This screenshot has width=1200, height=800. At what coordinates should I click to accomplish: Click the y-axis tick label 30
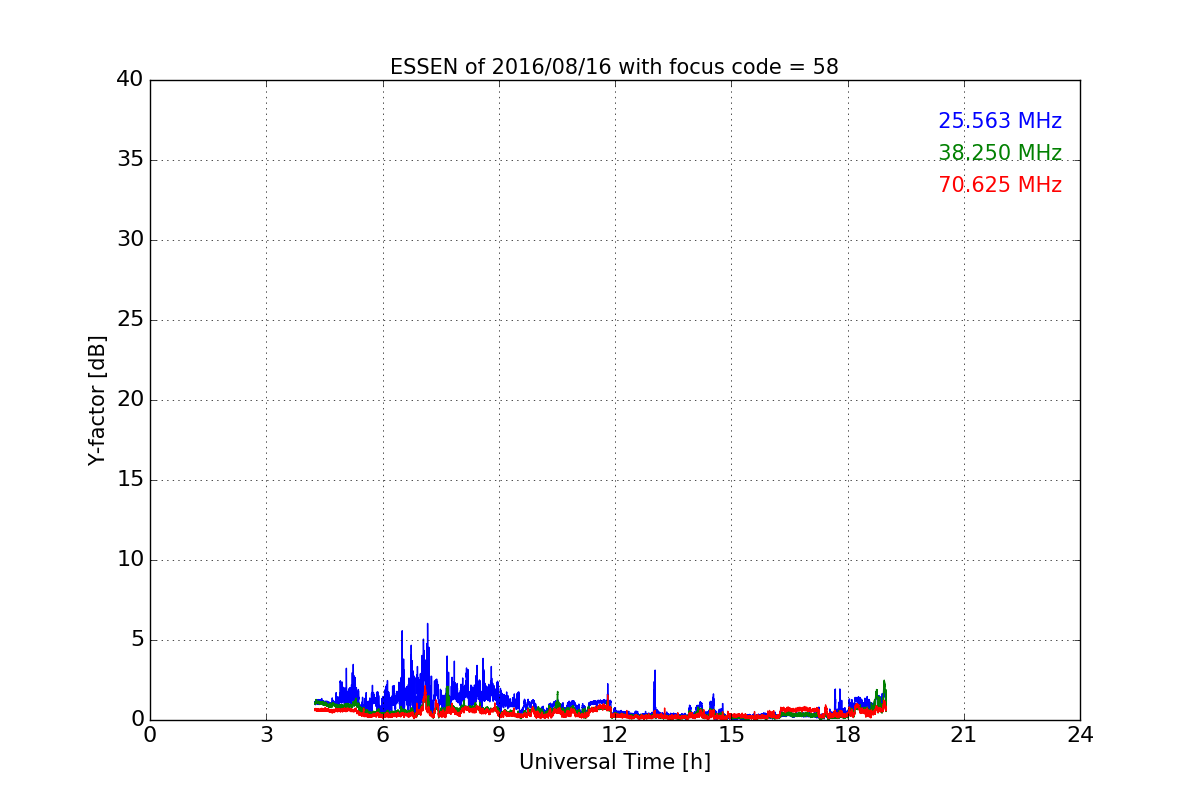click(130, 240)
